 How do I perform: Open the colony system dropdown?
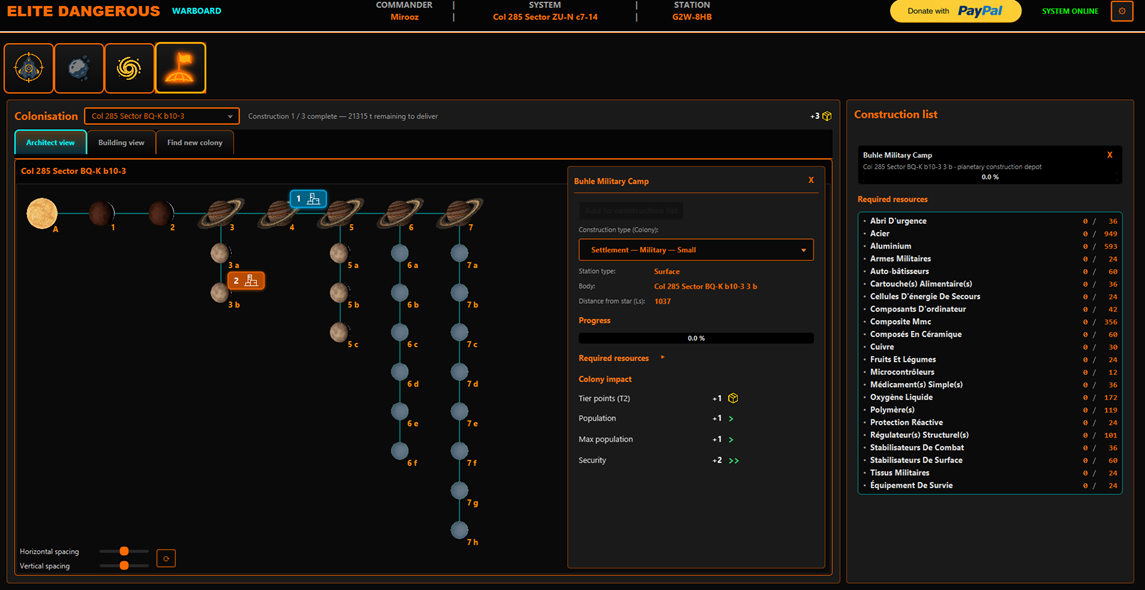[x=162, y=116]
